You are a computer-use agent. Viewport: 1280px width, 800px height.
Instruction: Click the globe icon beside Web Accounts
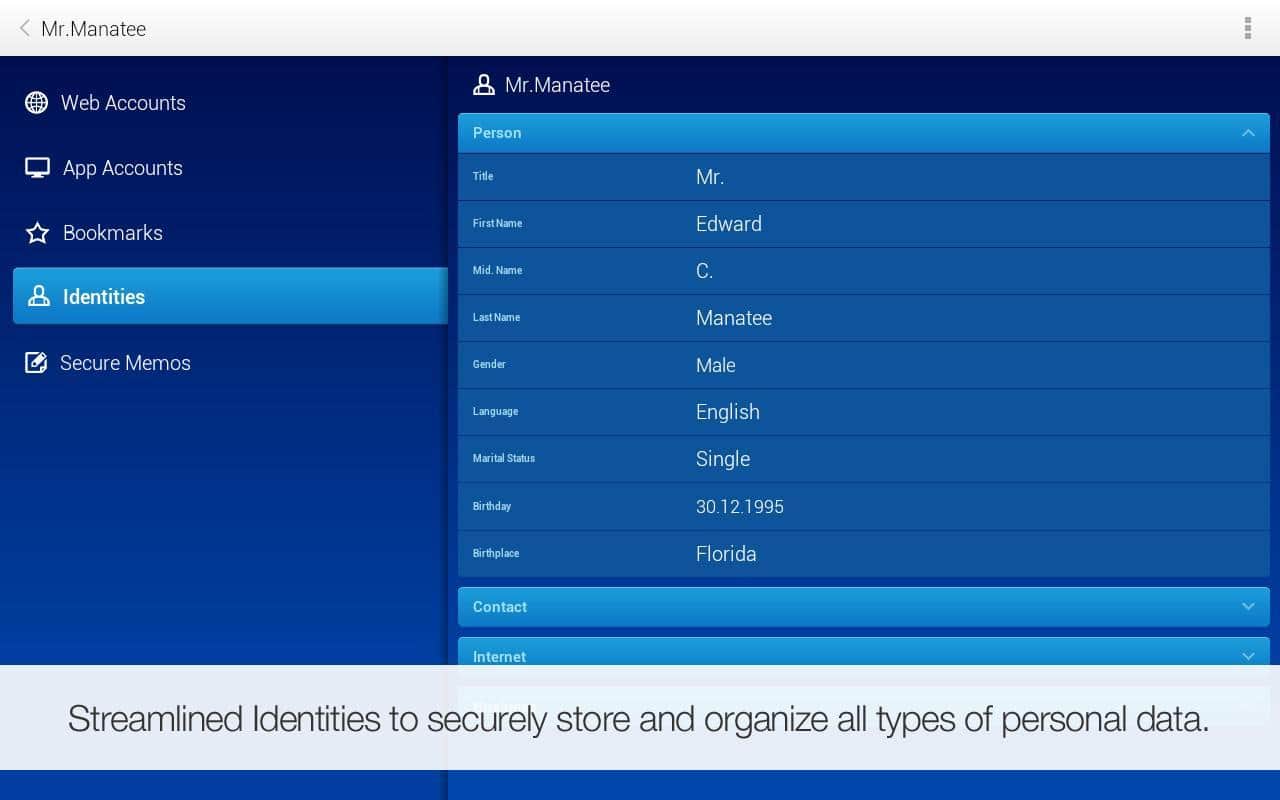coord(37,103)
